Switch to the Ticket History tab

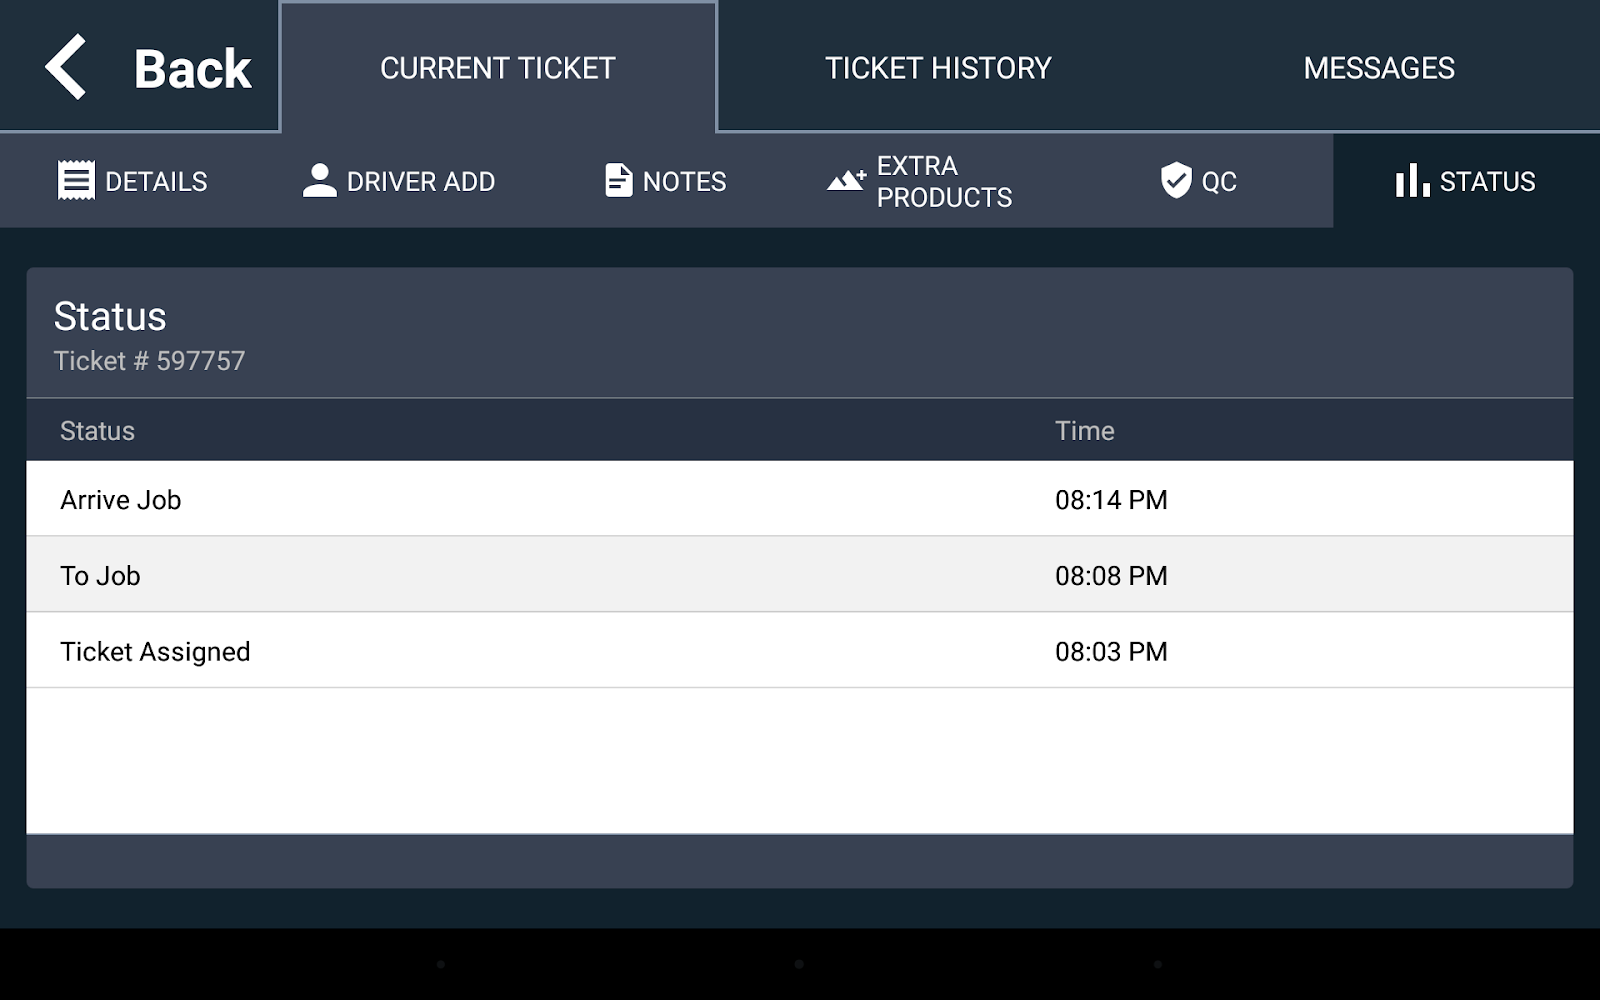[x=938, y=67]
